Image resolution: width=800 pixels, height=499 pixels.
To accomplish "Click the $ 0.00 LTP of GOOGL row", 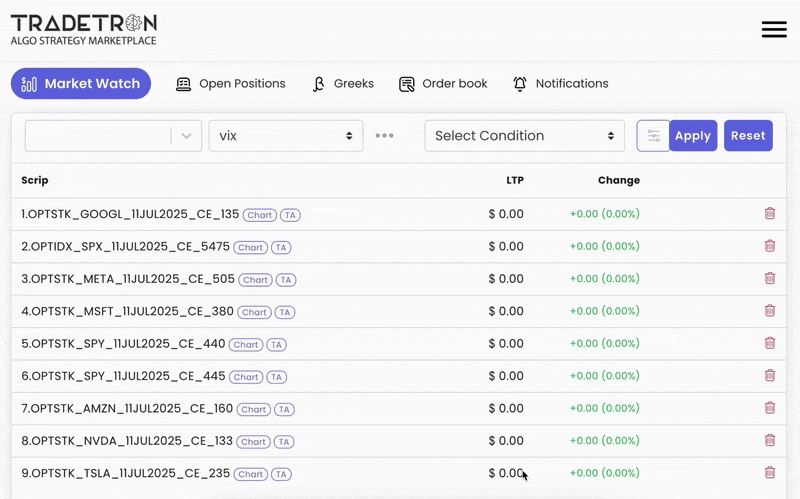I will pos(506,214).
